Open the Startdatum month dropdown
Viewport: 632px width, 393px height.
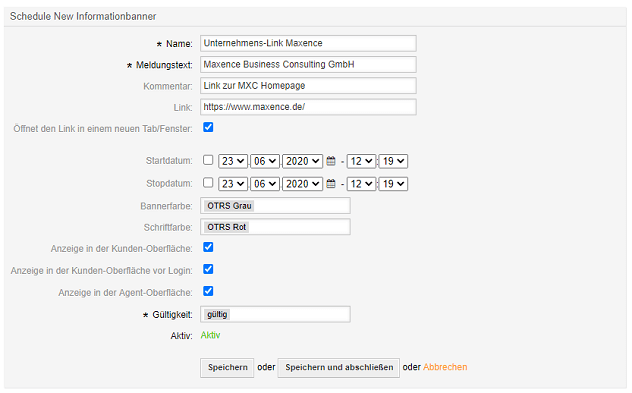[265, 161]
